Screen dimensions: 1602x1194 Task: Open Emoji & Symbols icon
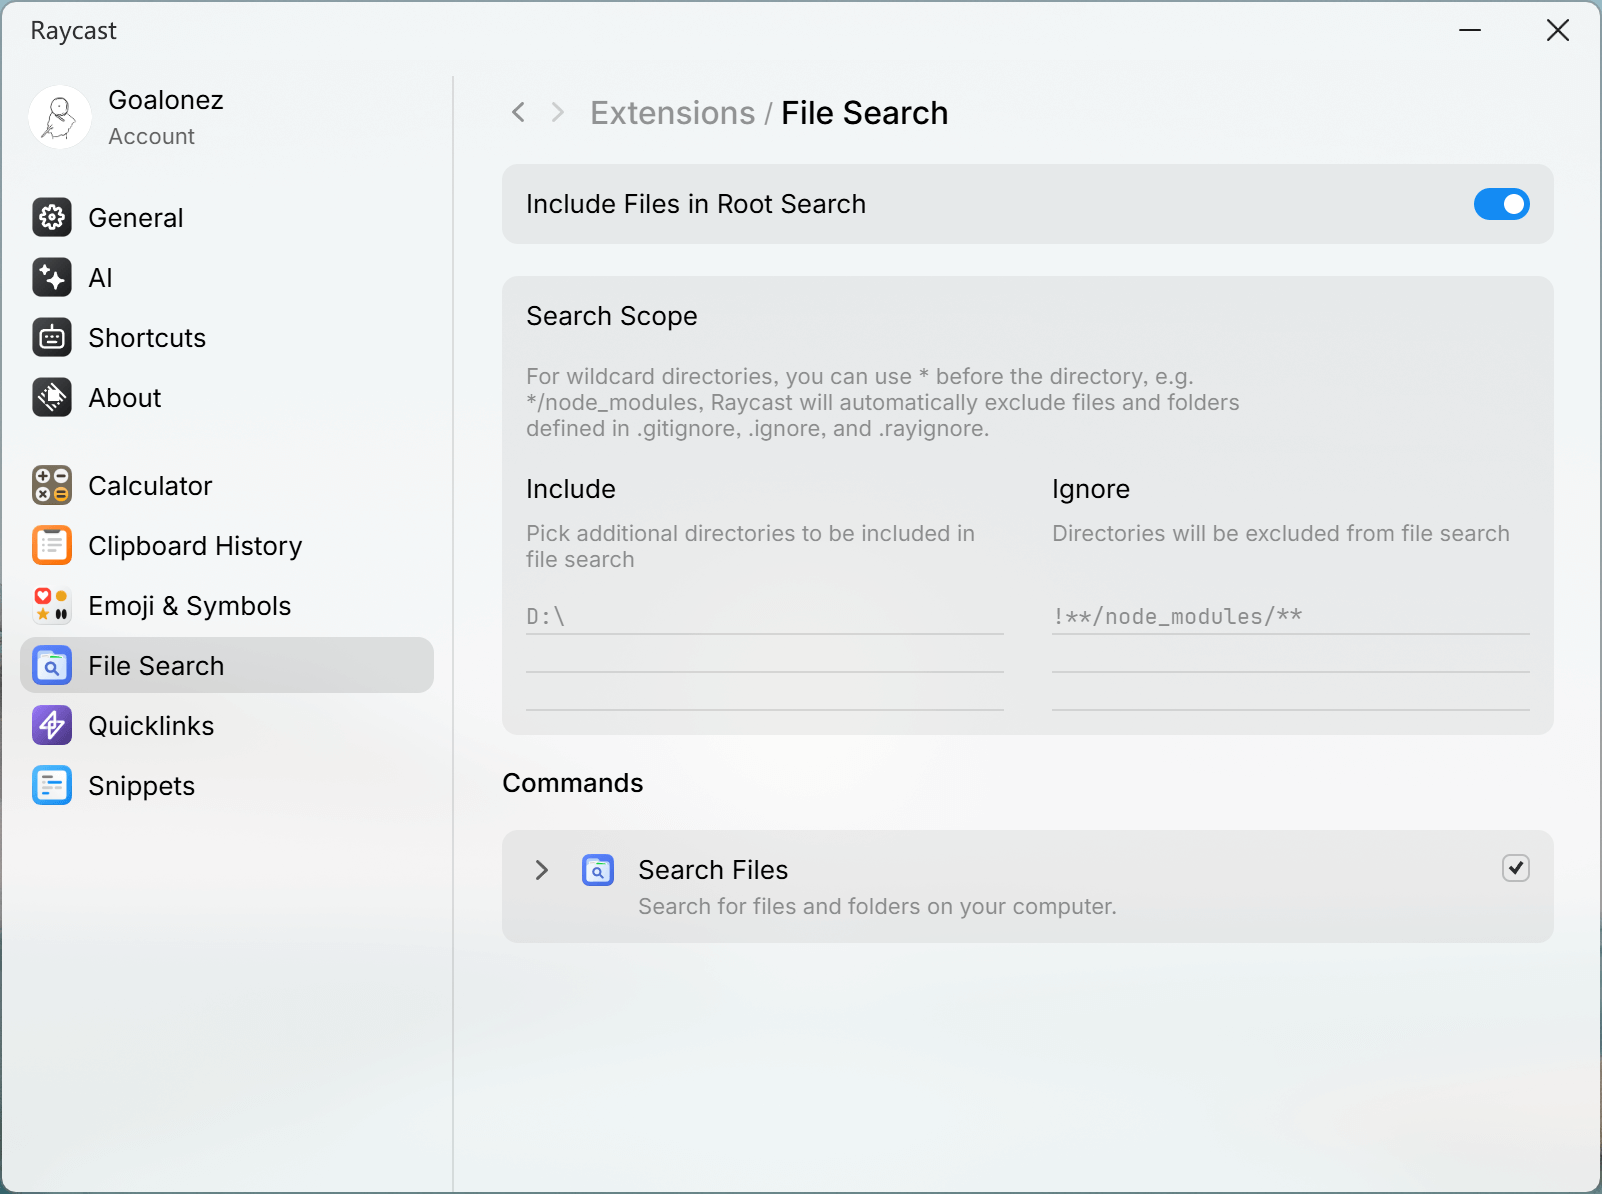(52, 605)
